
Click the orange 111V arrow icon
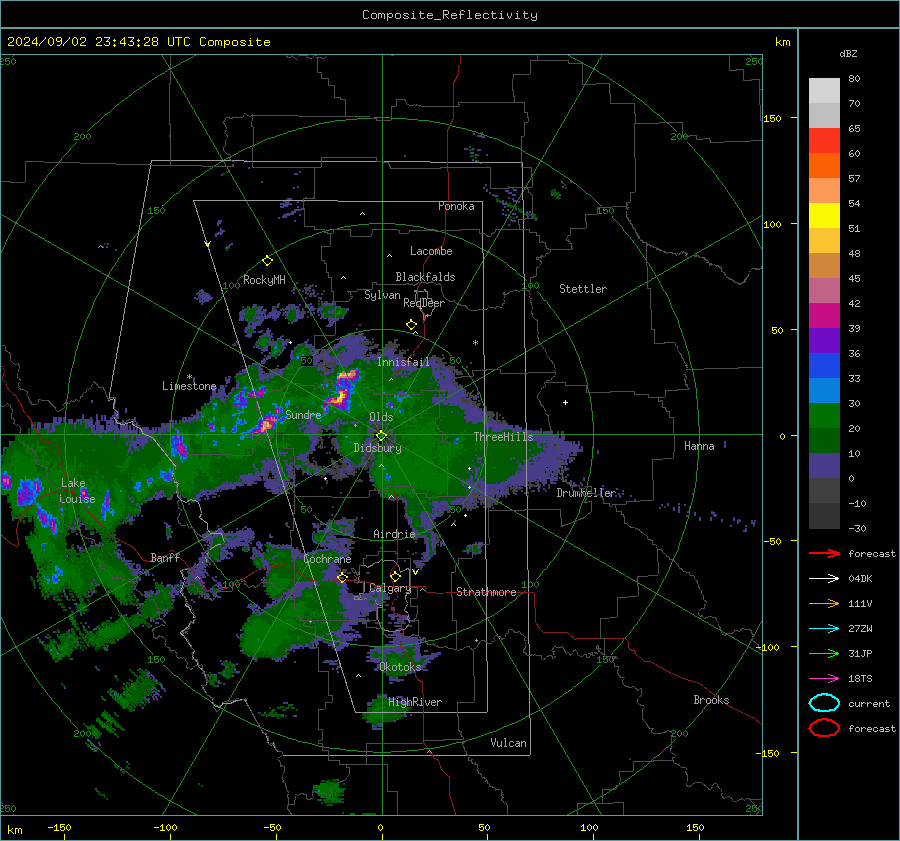pyautogui.click(x=824, y=603)
